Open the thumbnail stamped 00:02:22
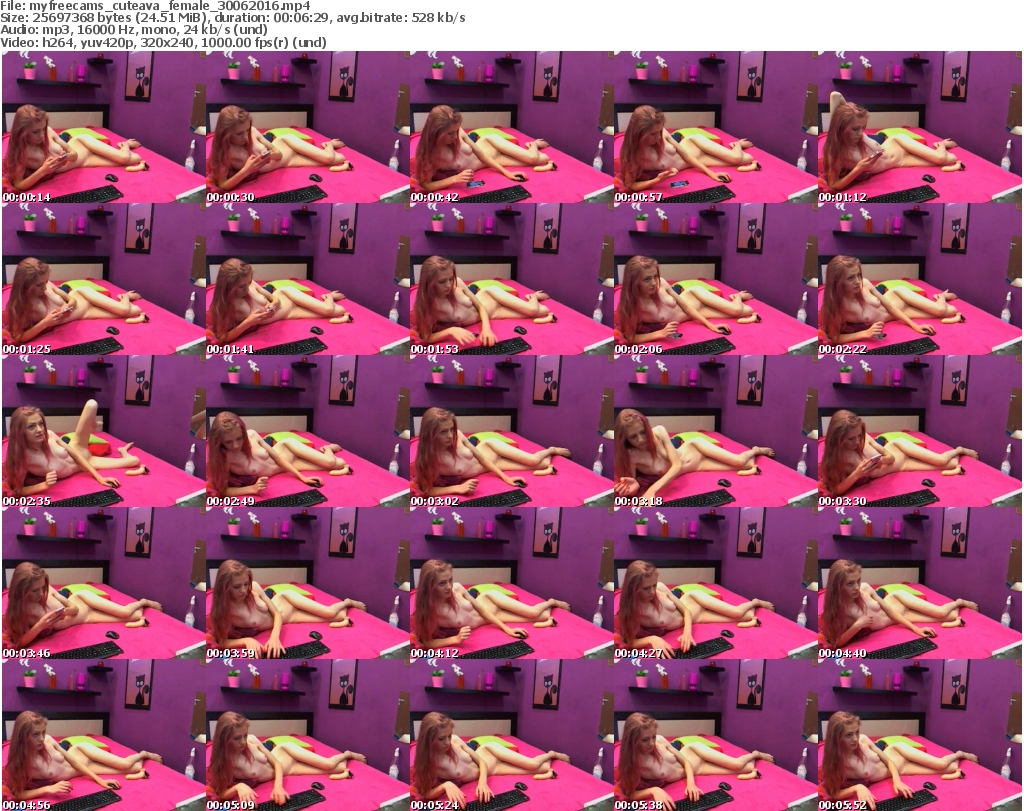The height and width of the screenshot is (811, 1024). tap(920, 279)
